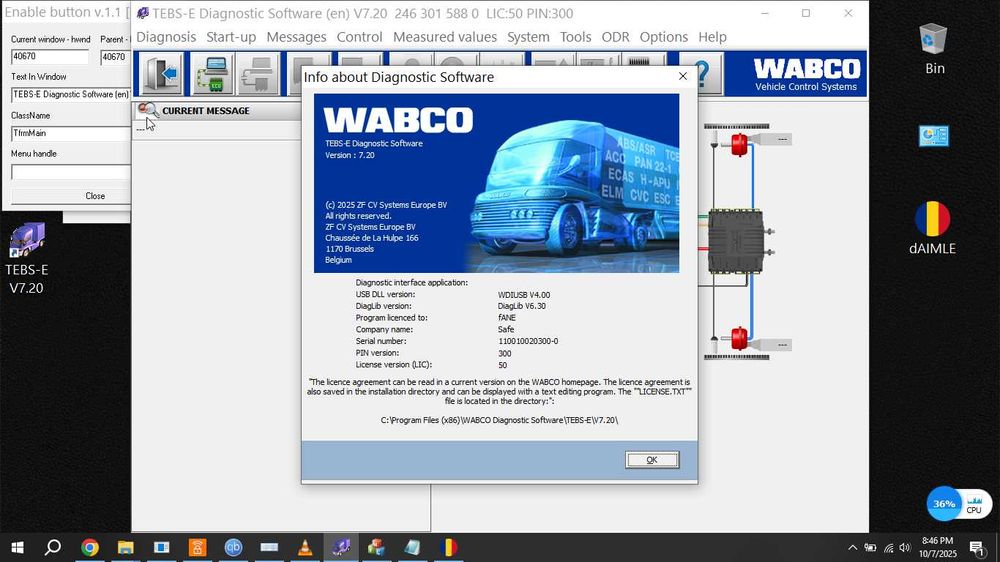The height and width of the screenshot is (562, 1000).
Task: Open the System menu
Action: point(528,37)
